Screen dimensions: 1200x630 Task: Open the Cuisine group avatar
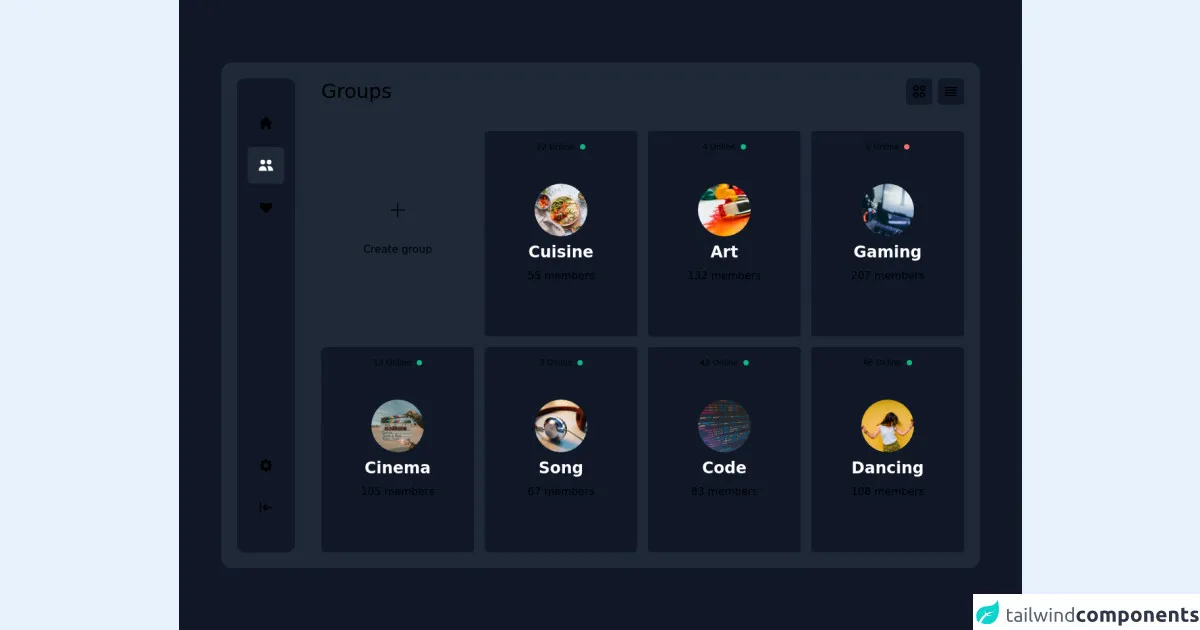[561, 210]
